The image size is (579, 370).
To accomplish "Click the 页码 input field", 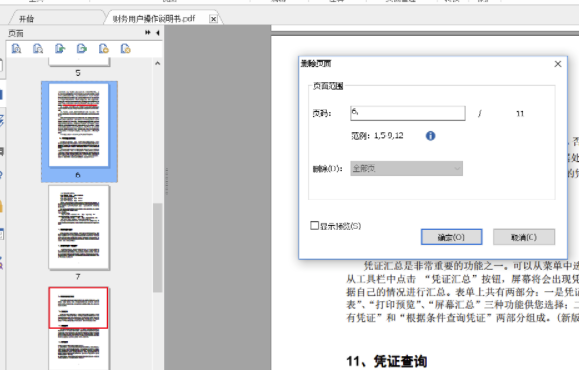I will [x=408, y=113].
